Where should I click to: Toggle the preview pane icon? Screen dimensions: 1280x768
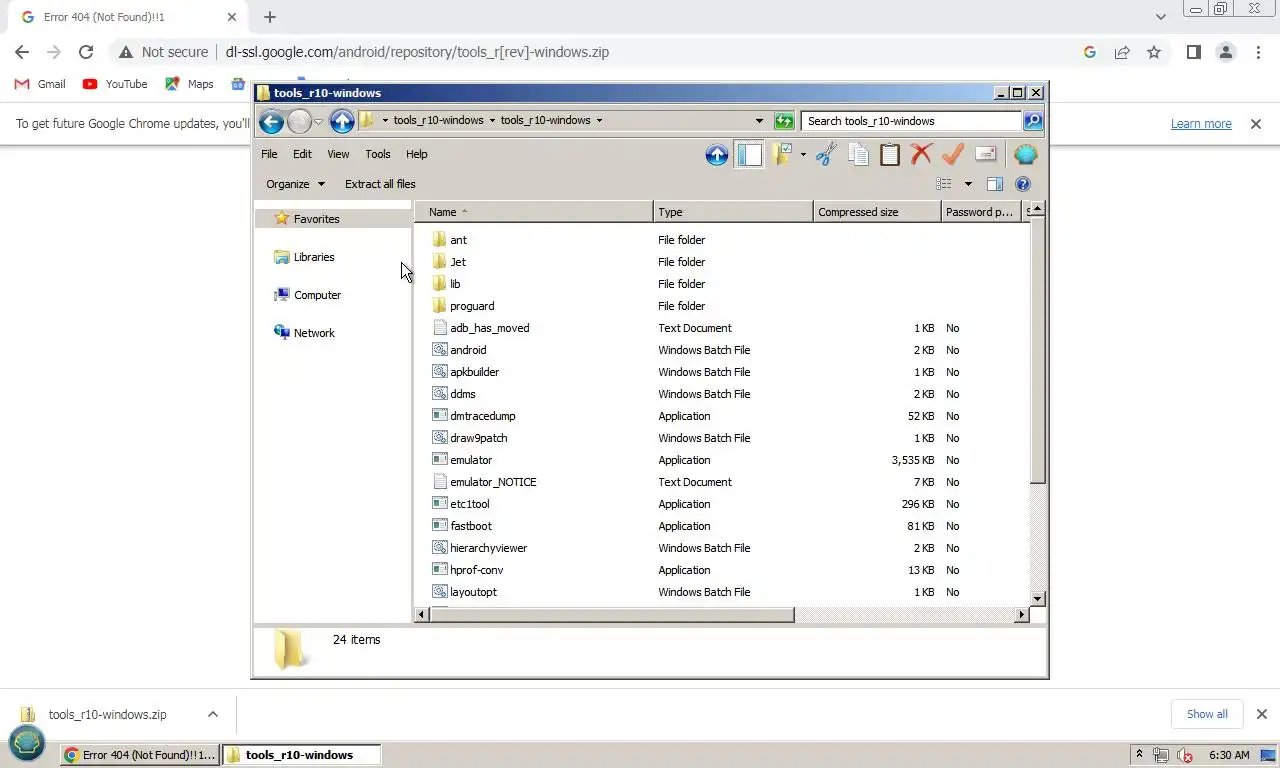(995, 184)
